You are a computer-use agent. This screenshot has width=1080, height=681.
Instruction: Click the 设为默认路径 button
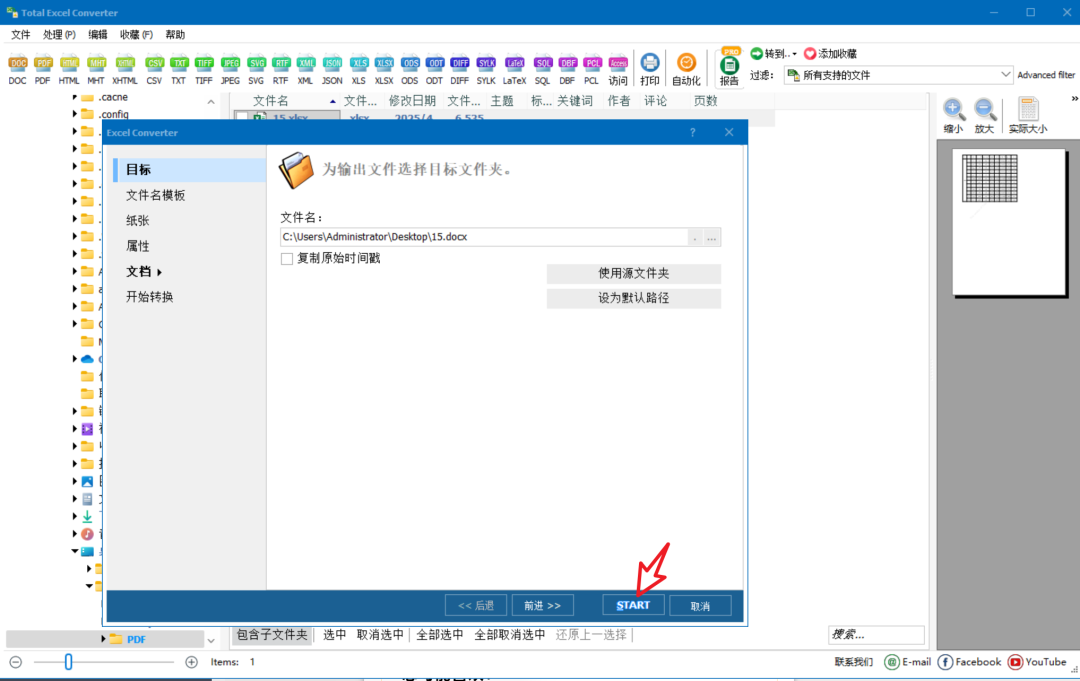634,298
